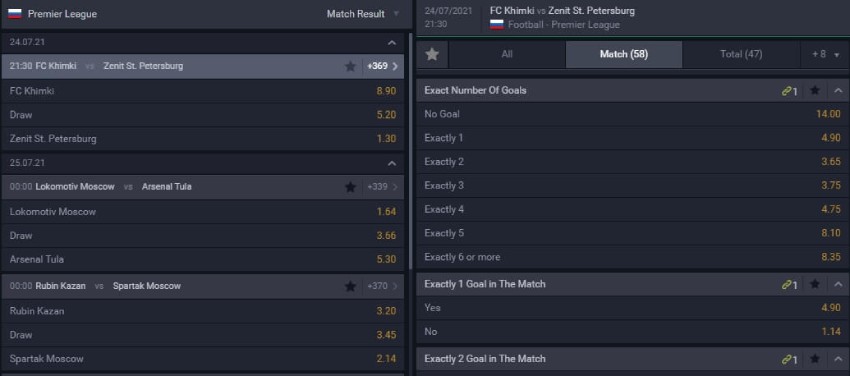
Task: Click the favorites star tab beside All
Action: (x=432, y=54)
